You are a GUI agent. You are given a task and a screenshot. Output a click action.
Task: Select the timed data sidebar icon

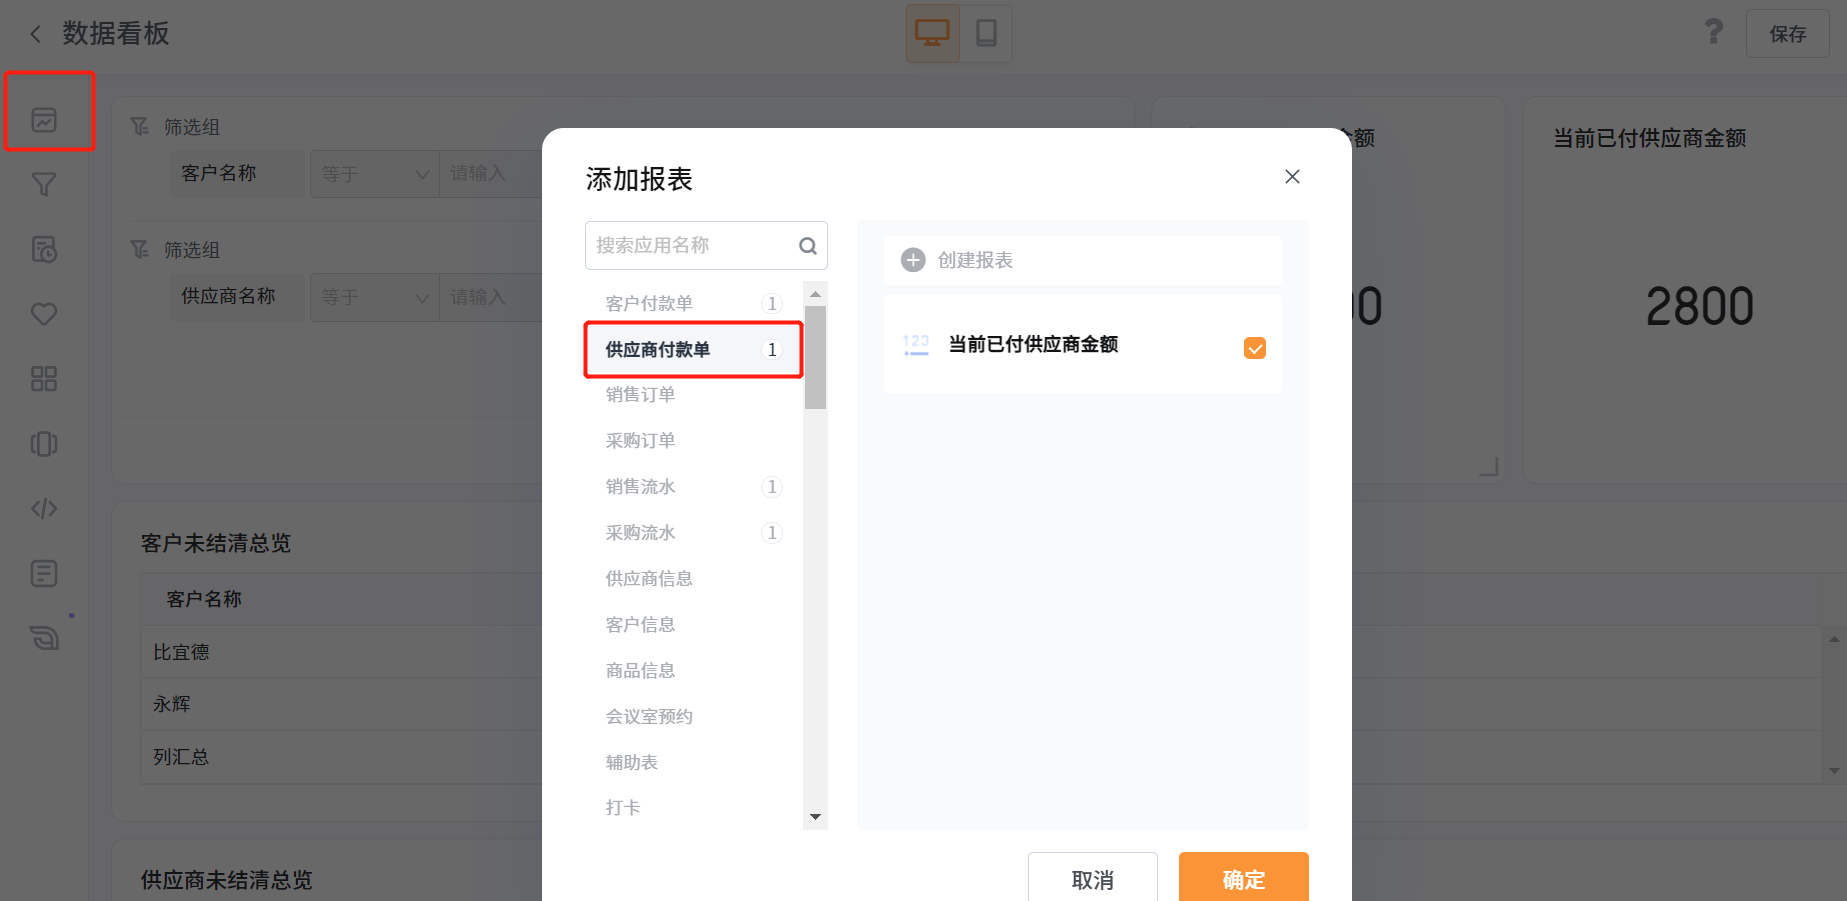pos(44,249)
